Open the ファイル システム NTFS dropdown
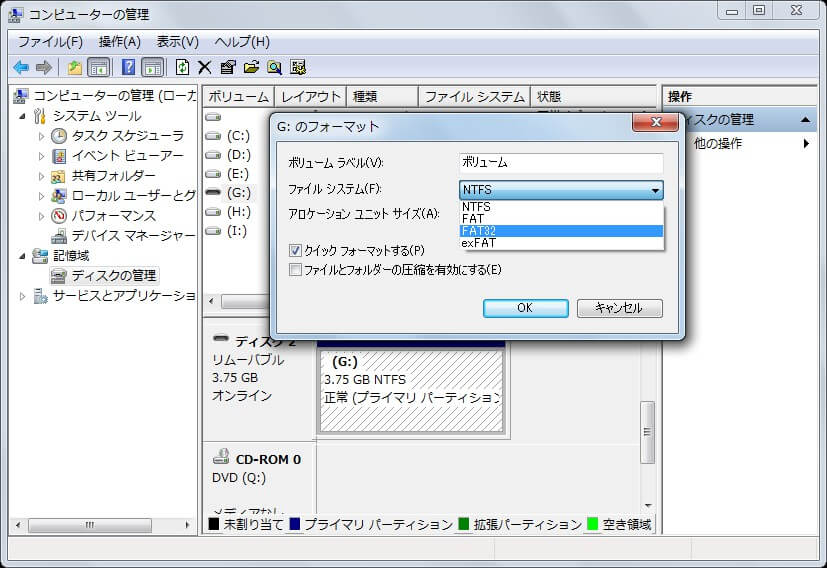This screenshot has height=568, width=827. [561, 190]
